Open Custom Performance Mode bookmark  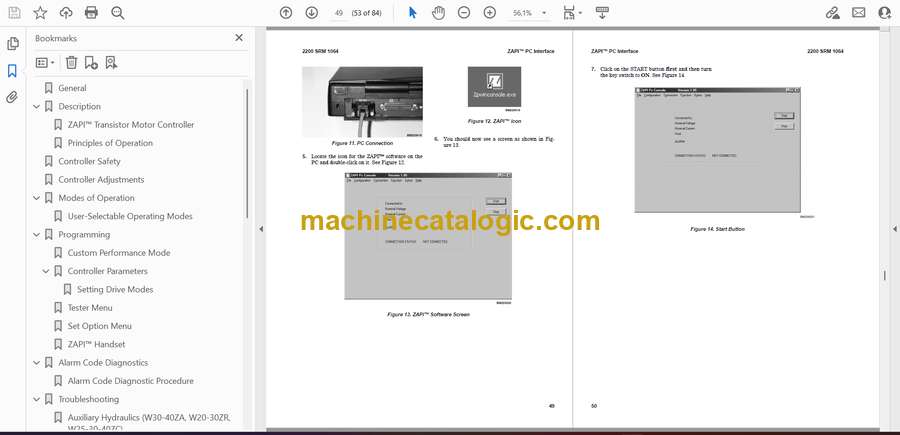tap(119, 253)
